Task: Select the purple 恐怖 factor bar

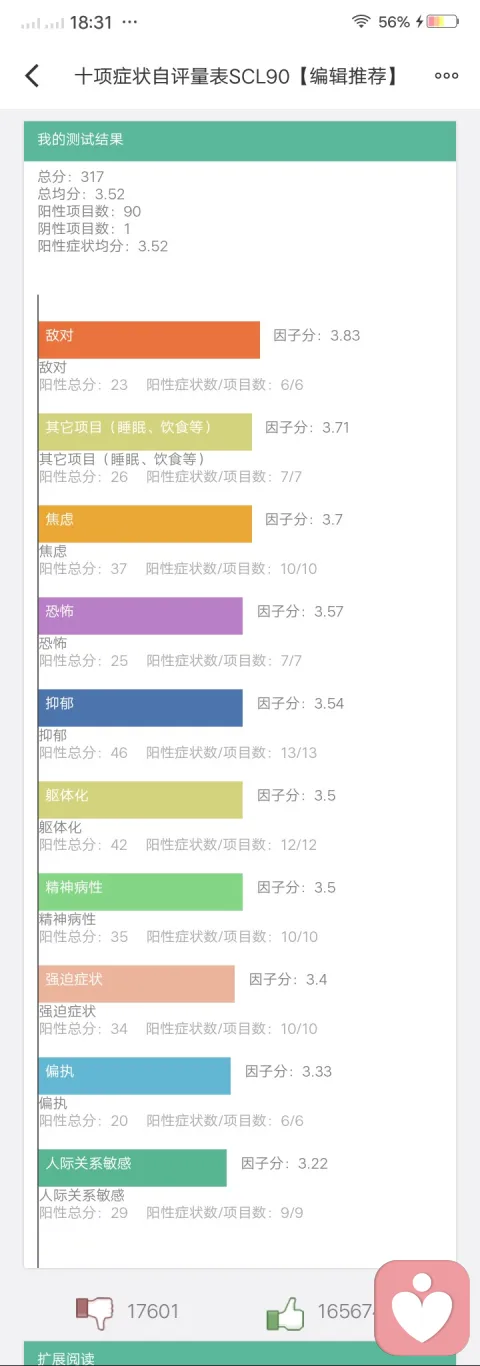Action: click(x=141, y=616)
